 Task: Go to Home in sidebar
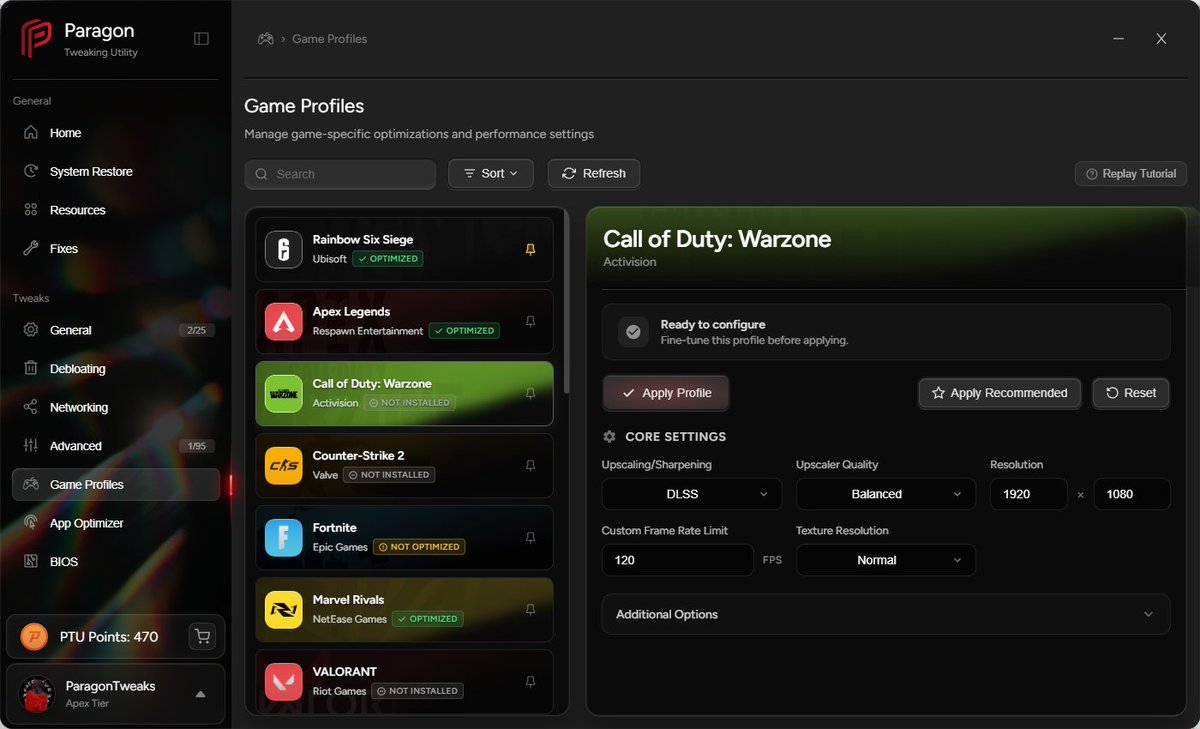point(116,133)
